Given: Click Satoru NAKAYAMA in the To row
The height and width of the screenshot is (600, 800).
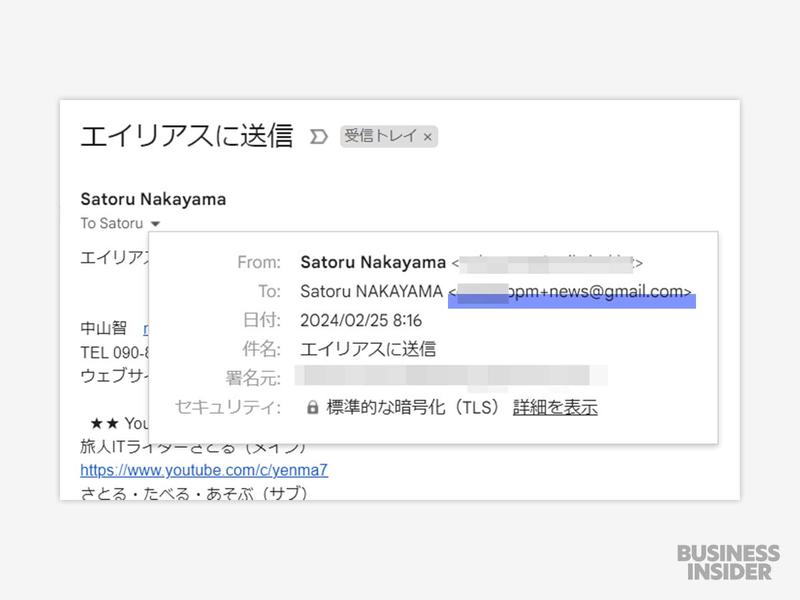Looking at the screenshot, I should pos(371,291).
